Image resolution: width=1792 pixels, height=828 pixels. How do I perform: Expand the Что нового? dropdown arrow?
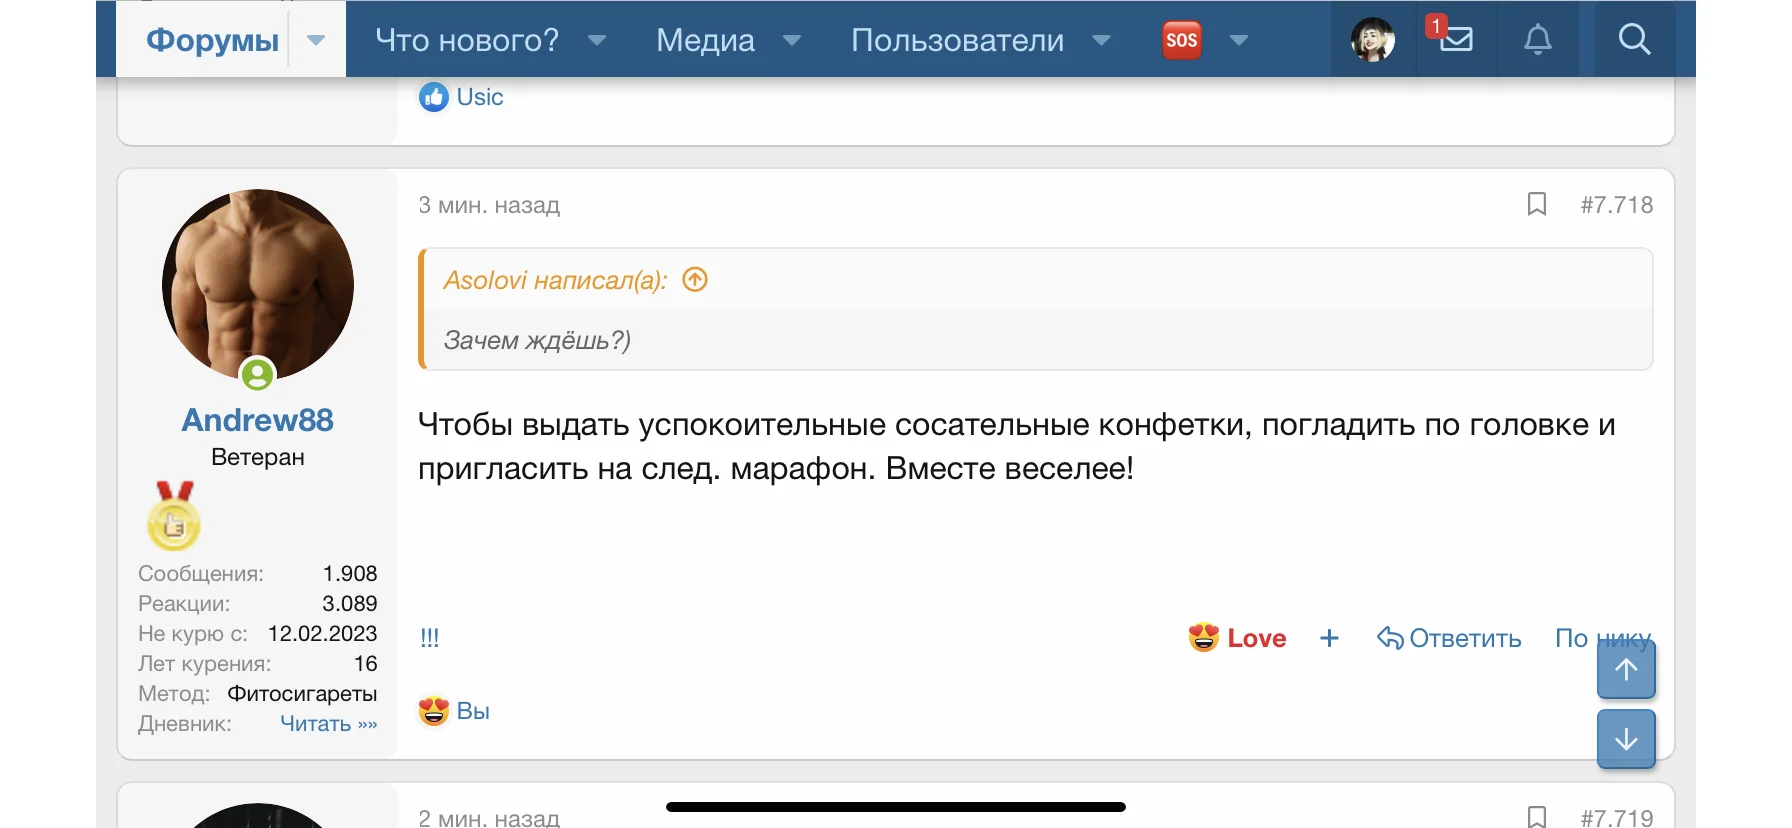(597, 41)
